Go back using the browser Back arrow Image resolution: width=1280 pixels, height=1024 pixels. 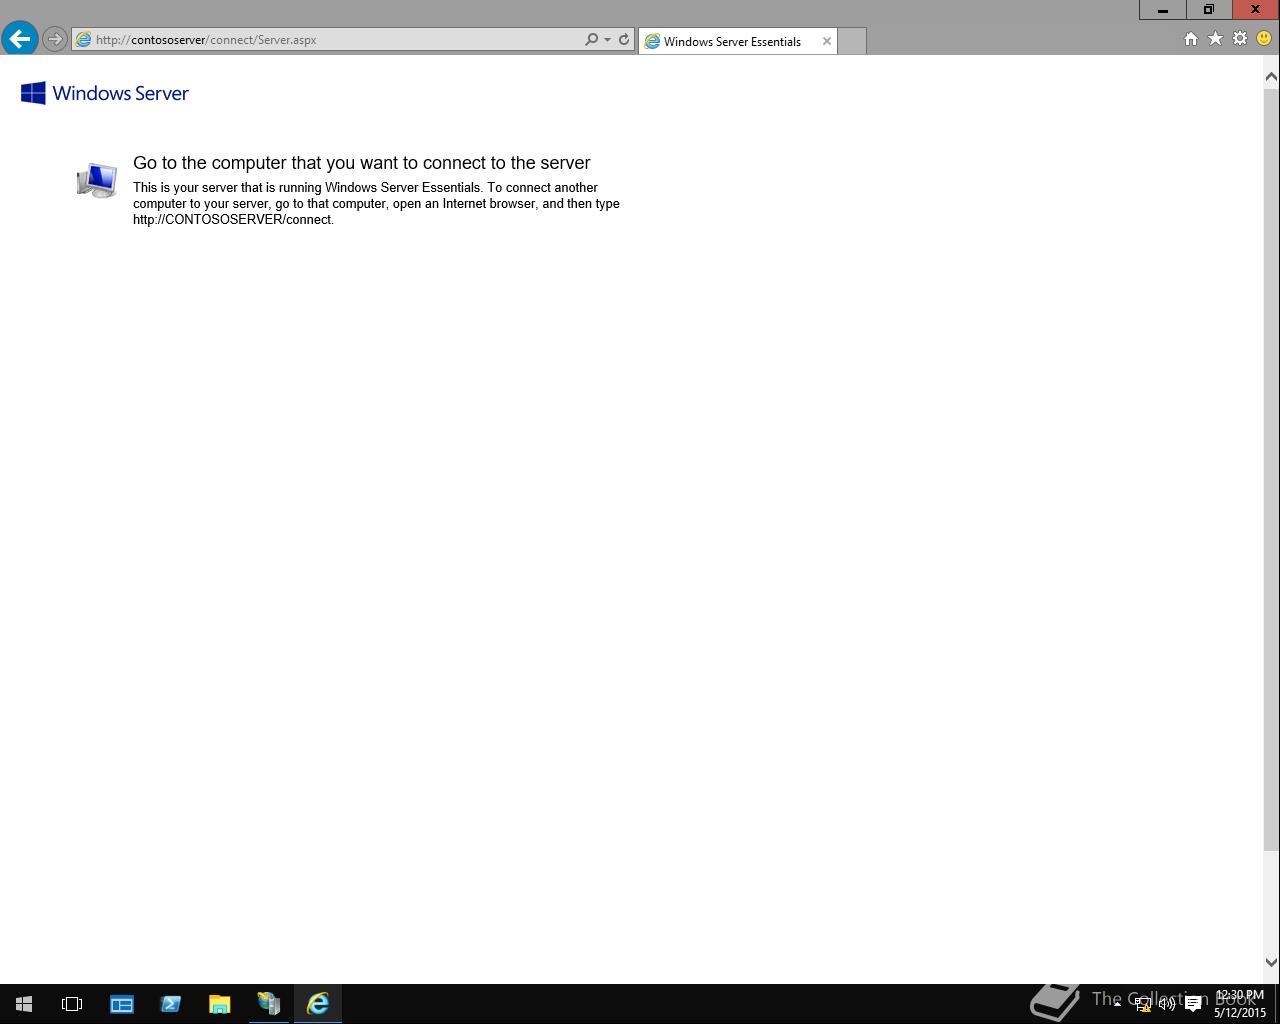20,39
